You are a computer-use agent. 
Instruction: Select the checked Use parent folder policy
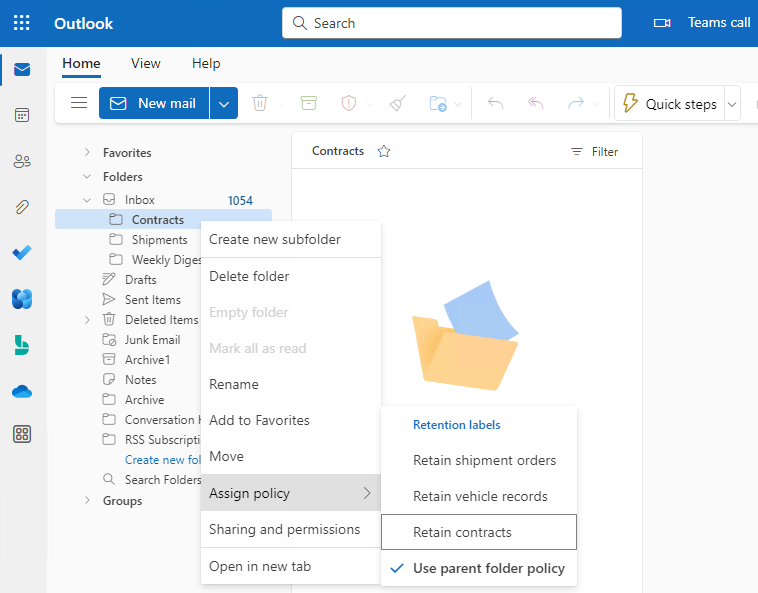coord(488,568)
